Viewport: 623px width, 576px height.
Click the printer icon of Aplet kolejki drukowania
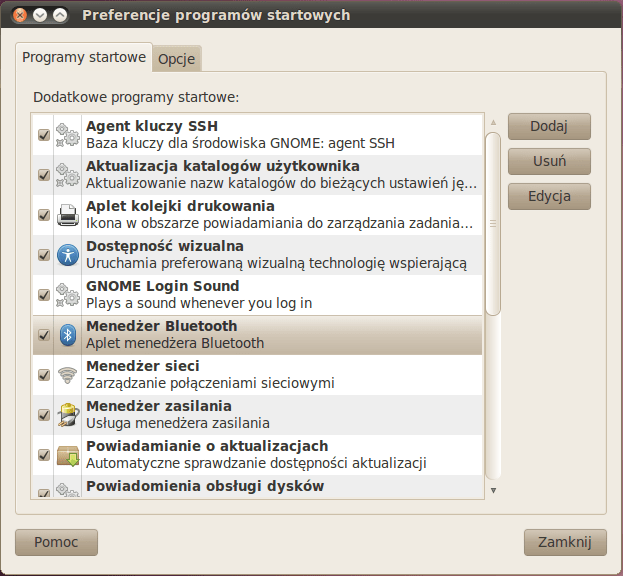click(x=68, y=215)
